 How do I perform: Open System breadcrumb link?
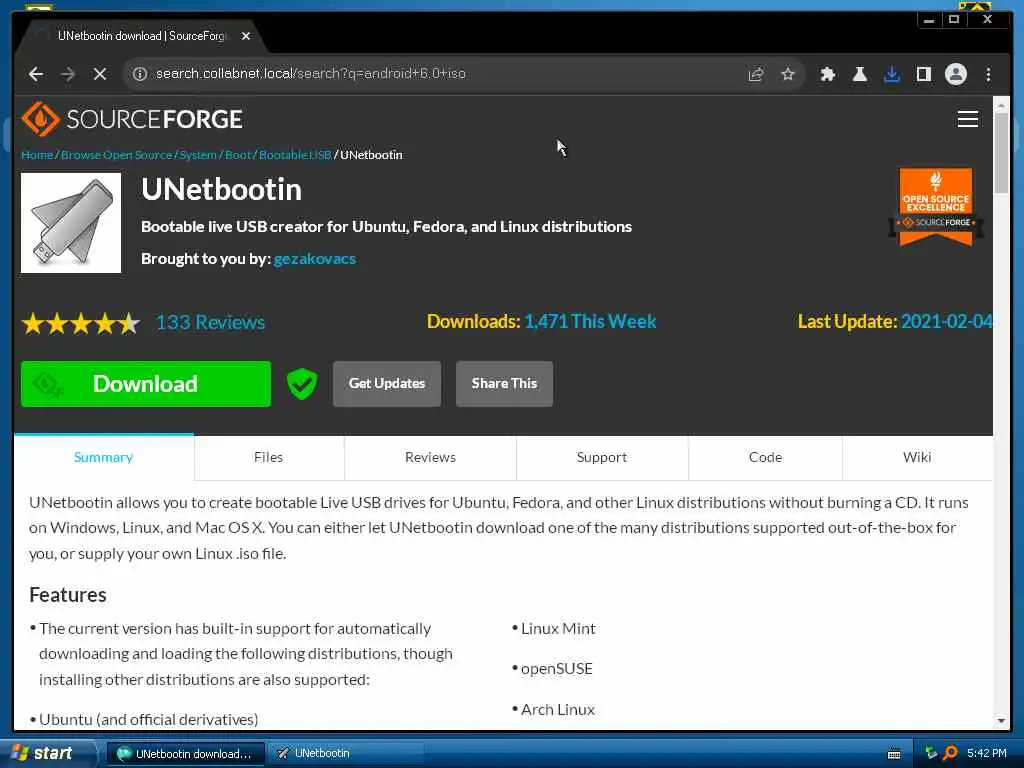point(198,155)
